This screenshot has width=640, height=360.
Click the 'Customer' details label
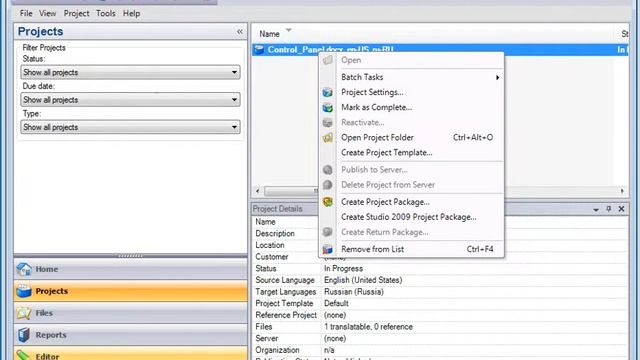pyautogui.click(x=271, y=257)
